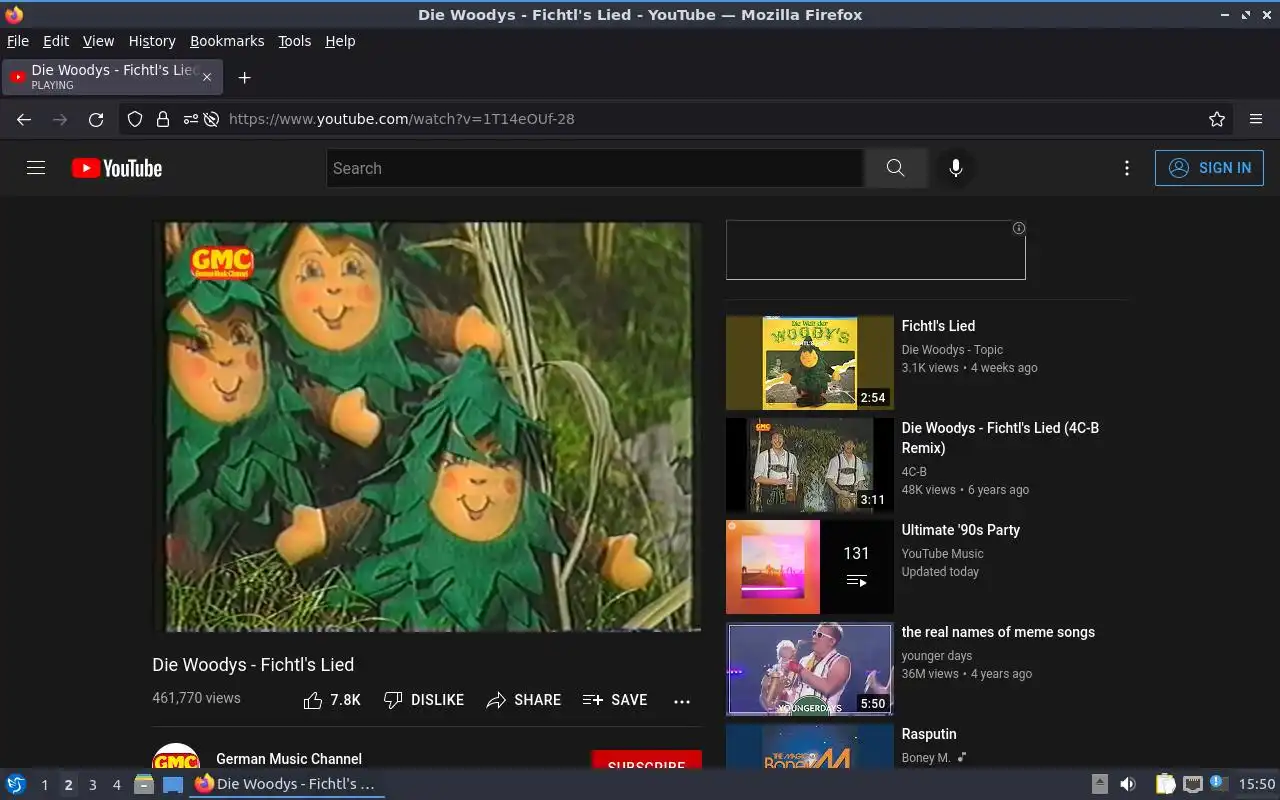Screen dimensions: 1280x800
Task: Click the Firefox taskbar window entry
Action: (x=287, y=784)
